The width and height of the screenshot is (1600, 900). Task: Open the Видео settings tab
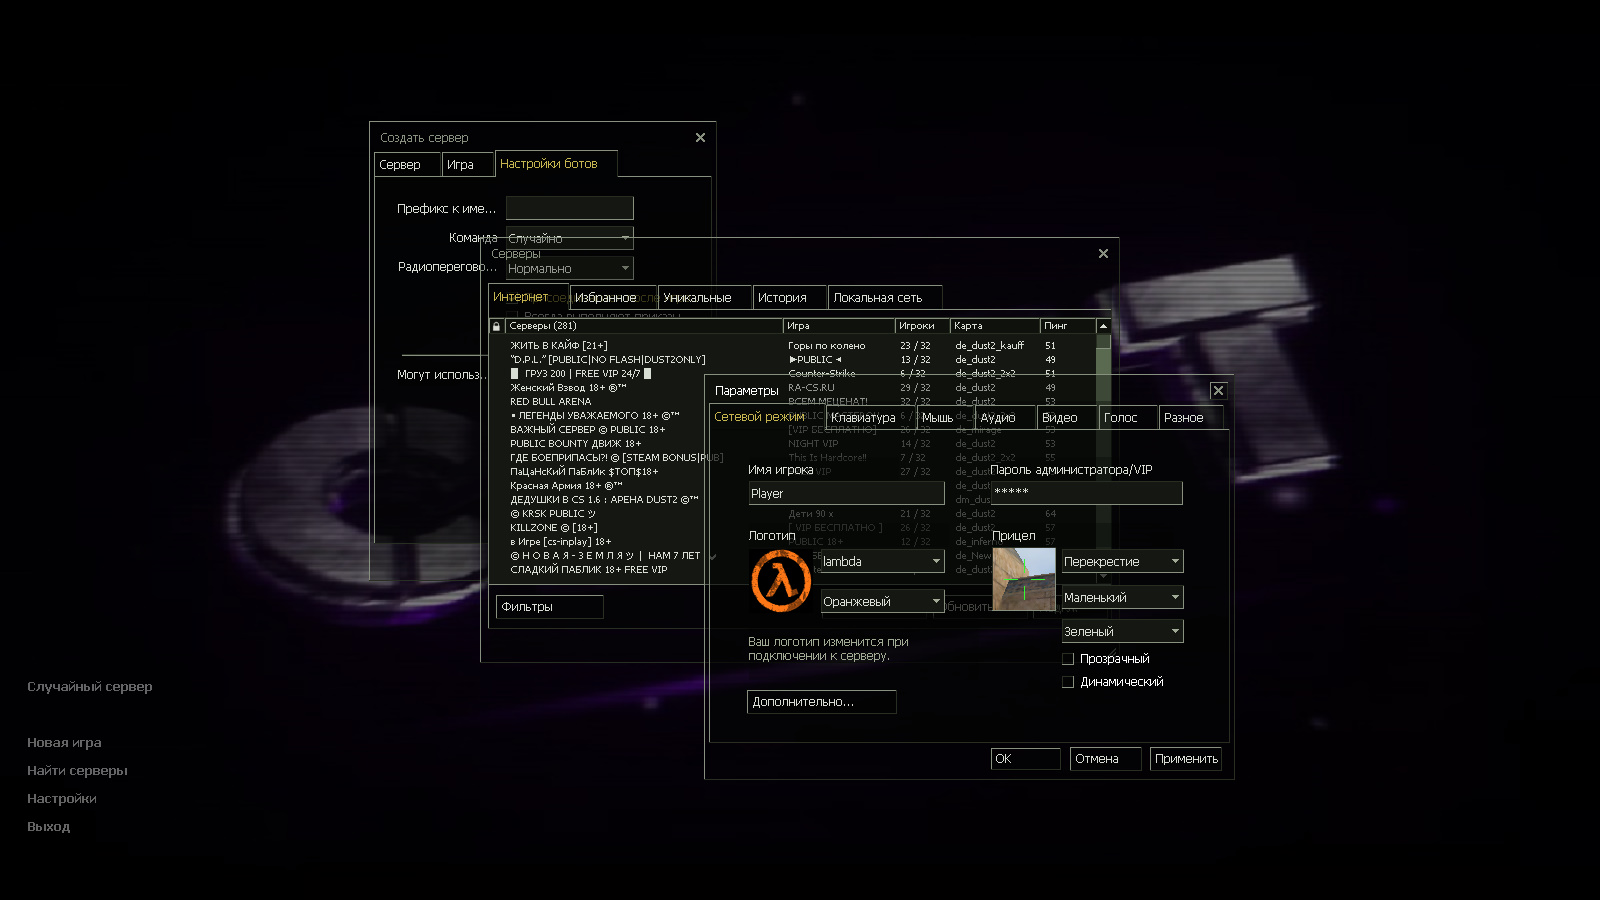point(1059,418)
